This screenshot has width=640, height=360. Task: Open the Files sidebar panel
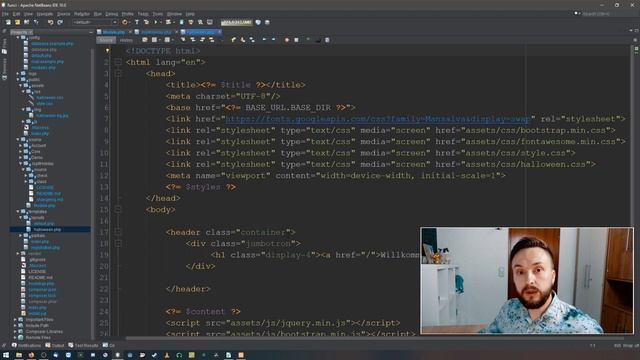click(4, 47)
